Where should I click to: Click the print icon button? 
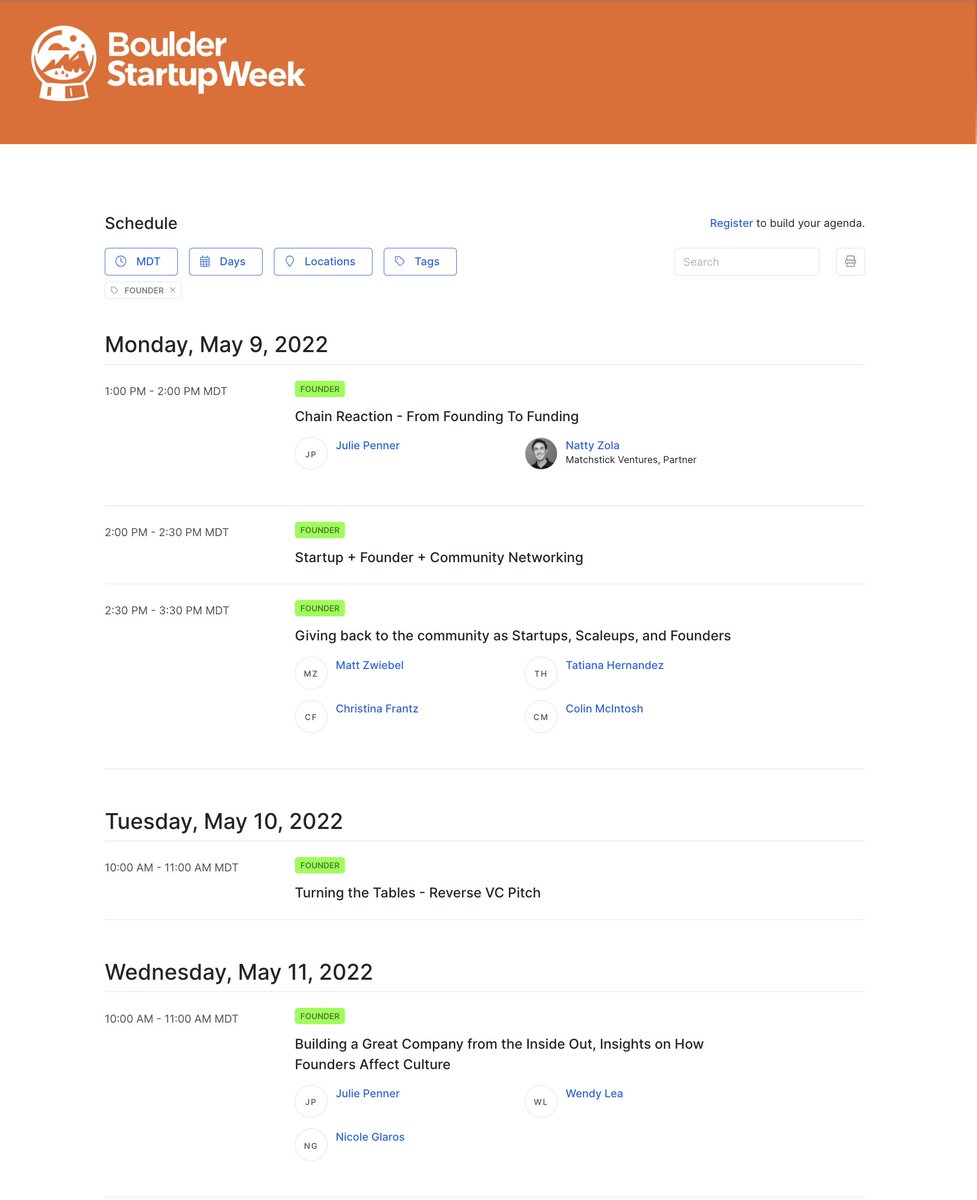click(x=850, y=262)
